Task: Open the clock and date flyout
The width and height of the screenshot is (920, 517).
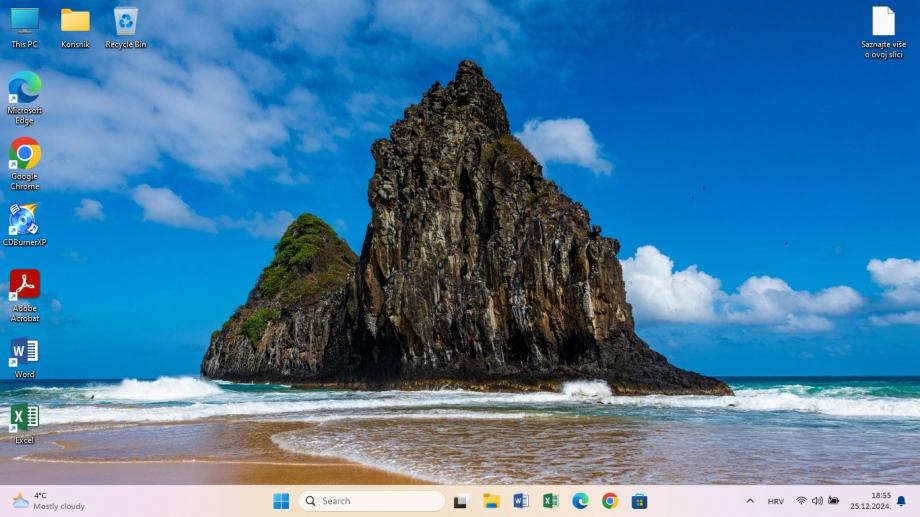Action: click(x=870, y=501)
